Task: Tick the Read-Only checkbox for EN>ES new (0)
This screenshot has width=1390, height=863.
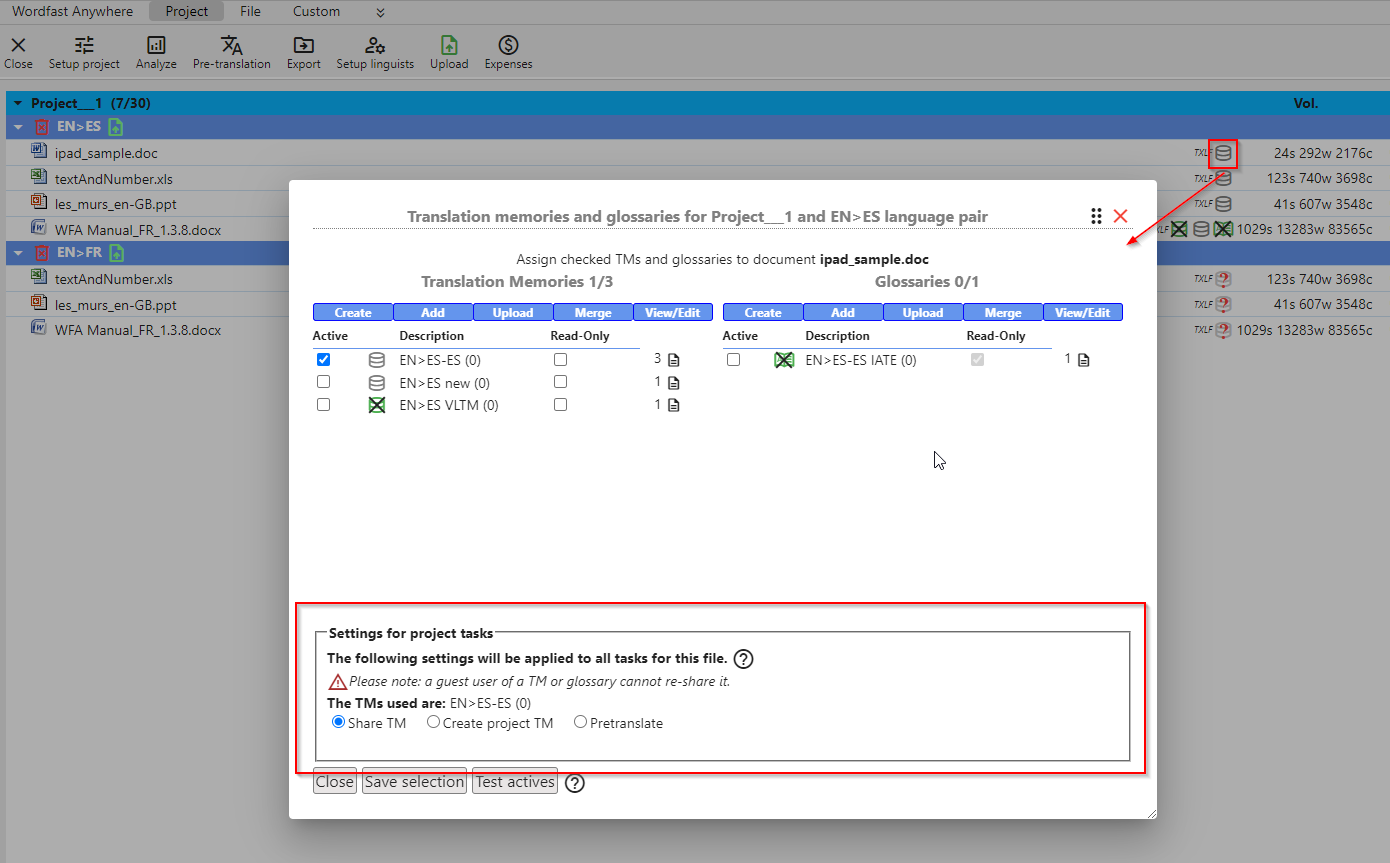Action: [560, 382]
